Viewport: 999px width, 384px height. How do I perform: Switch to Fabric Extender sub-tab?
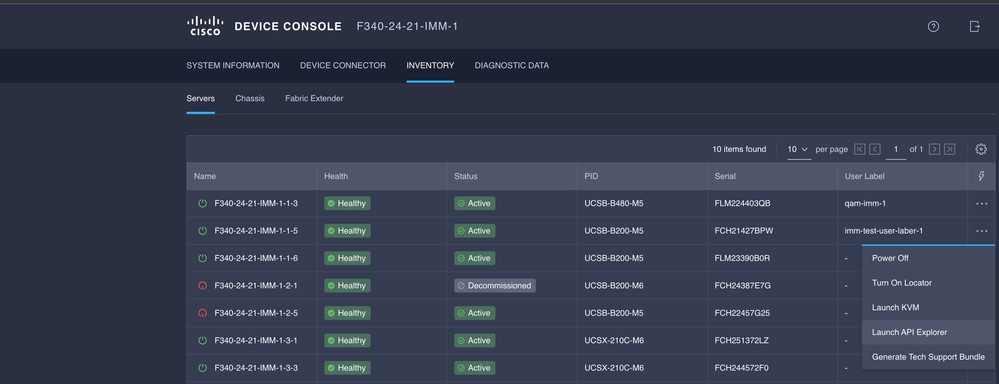click(x=314, y=99)
